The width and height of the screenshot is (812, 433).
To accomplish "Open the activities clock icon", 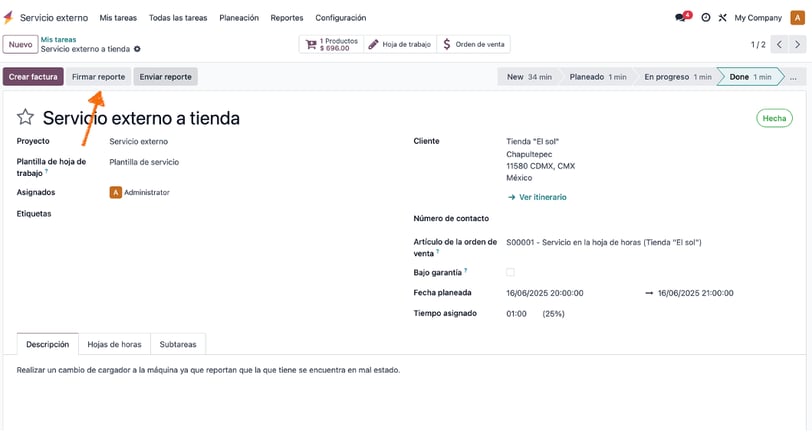I will click(x=705, y=18).
